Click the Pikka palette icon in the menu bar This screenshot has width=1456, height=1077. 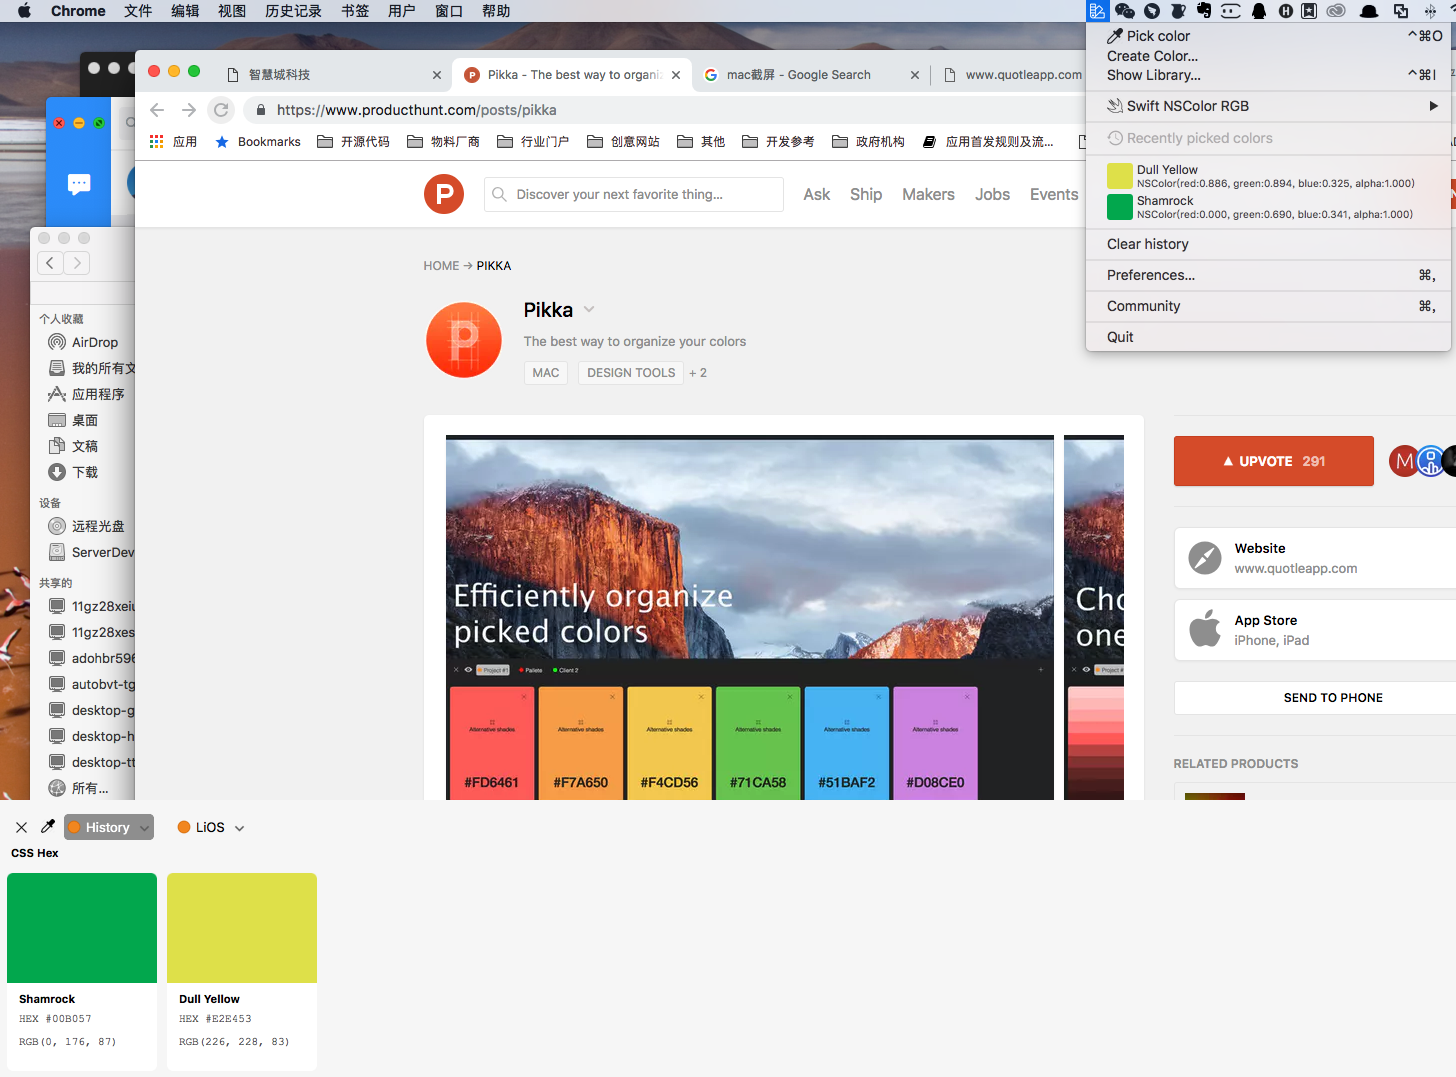[x=1097, y=11]
